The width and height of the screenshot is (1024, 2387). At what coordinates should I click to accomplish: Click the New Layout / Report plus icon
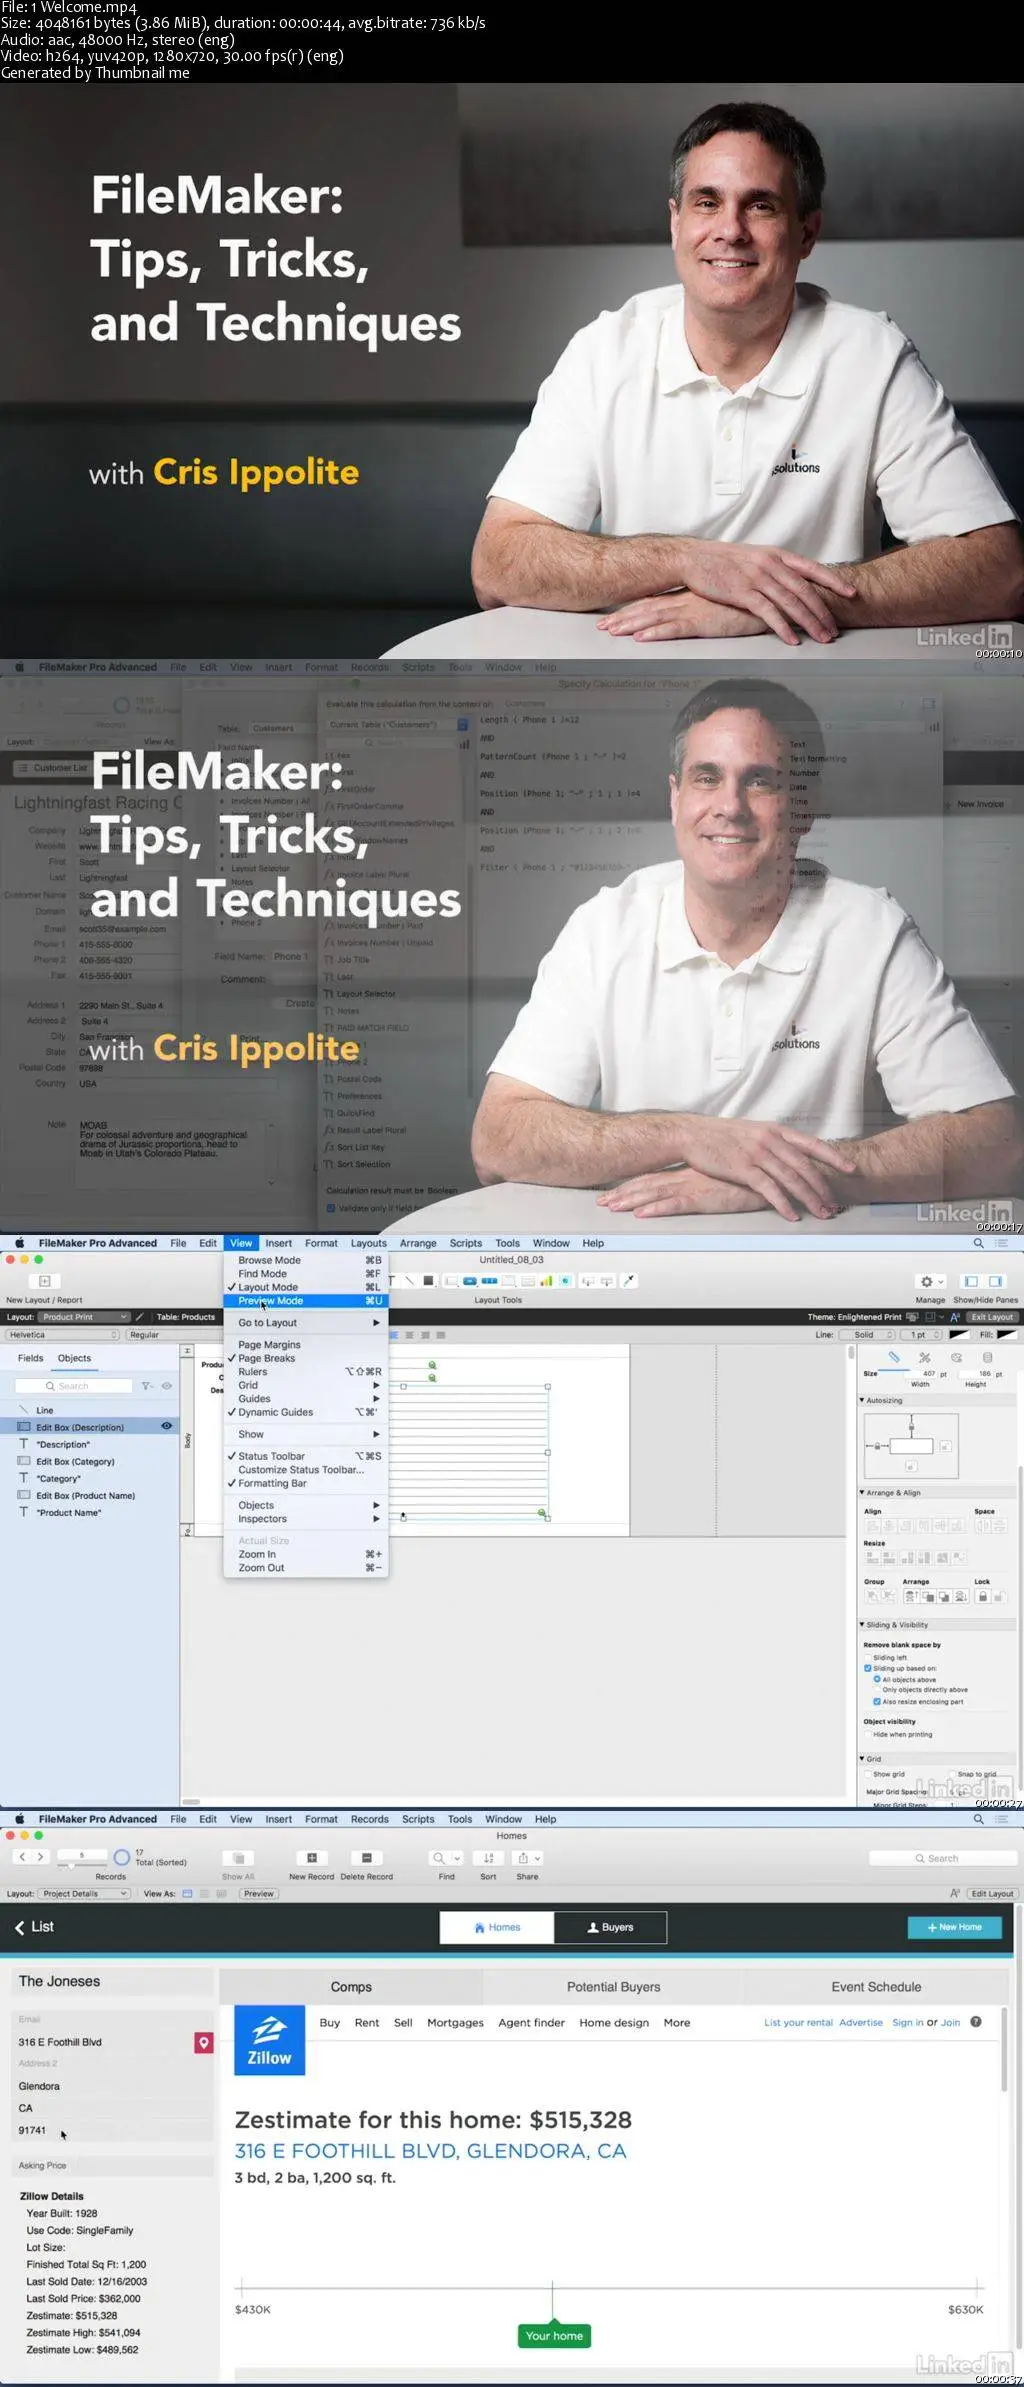click(x=44, y=1280)
